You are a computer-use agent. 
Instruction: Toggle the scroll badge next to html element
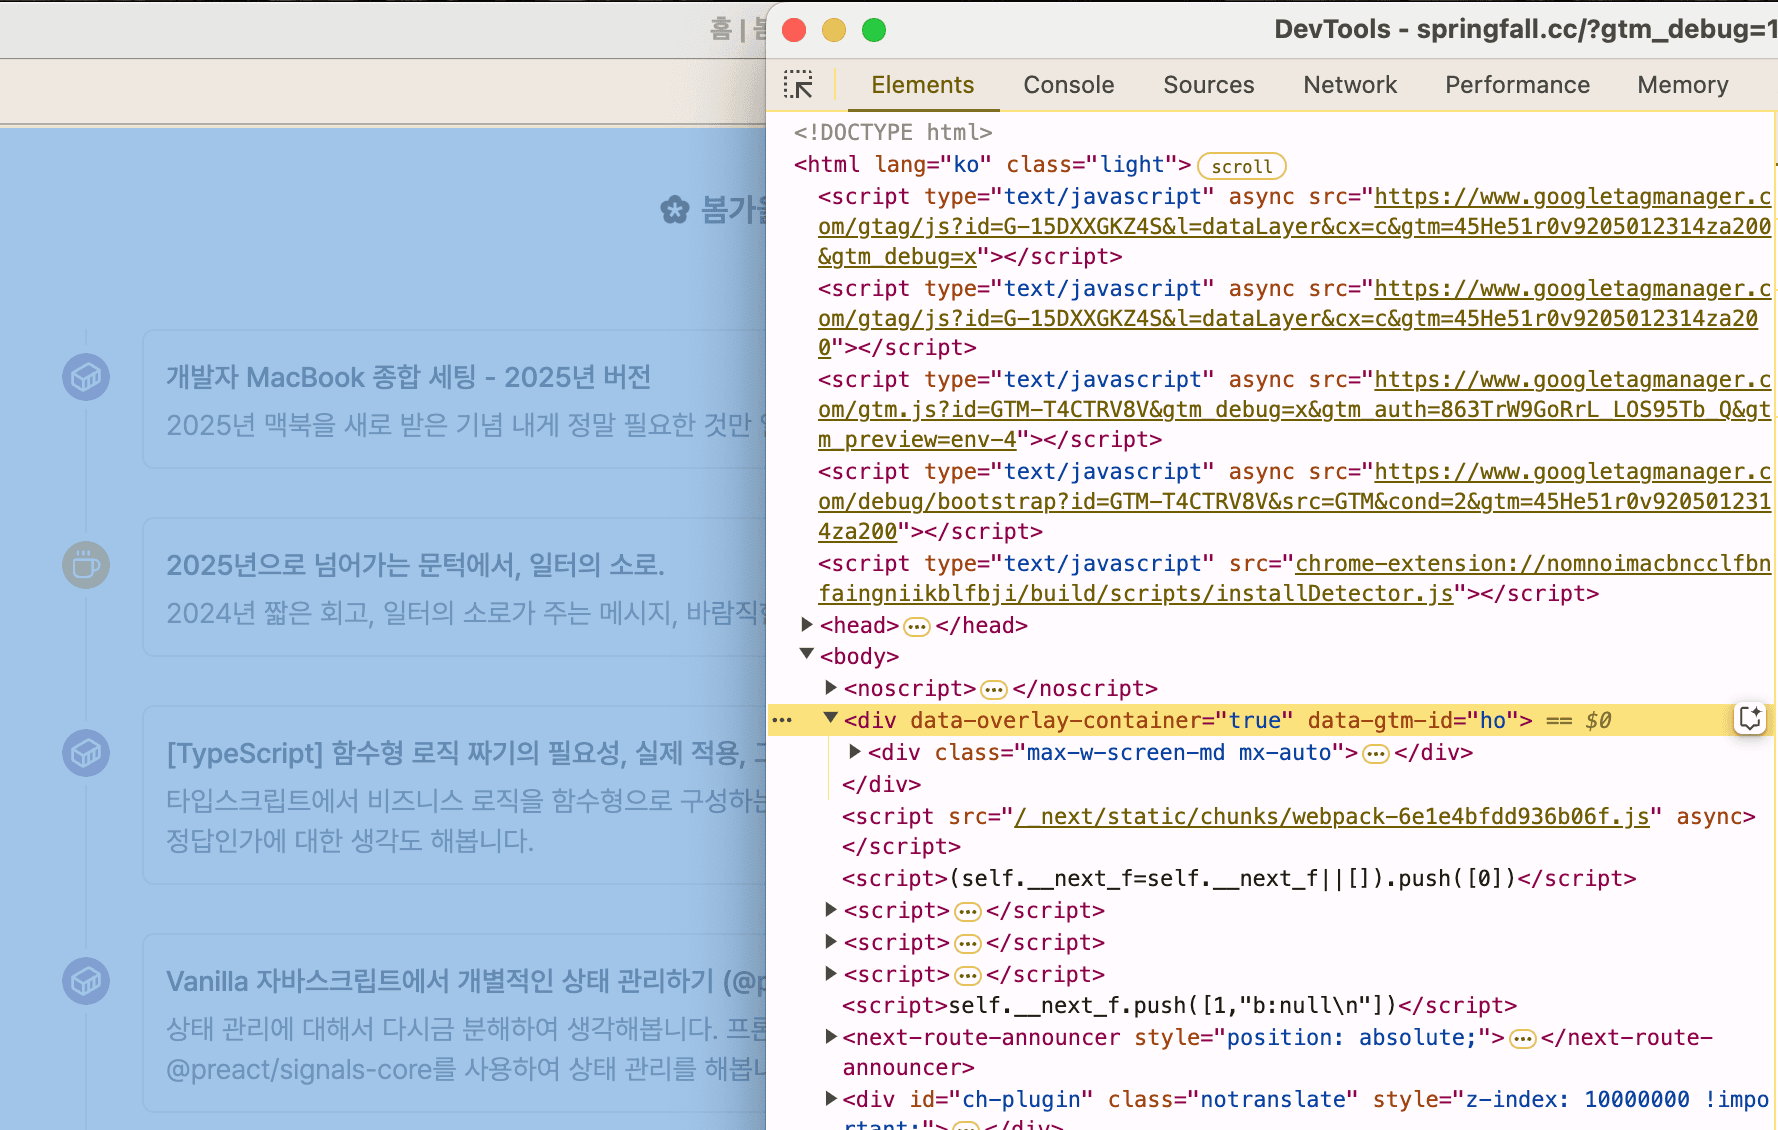click(x=1241, y=165)
